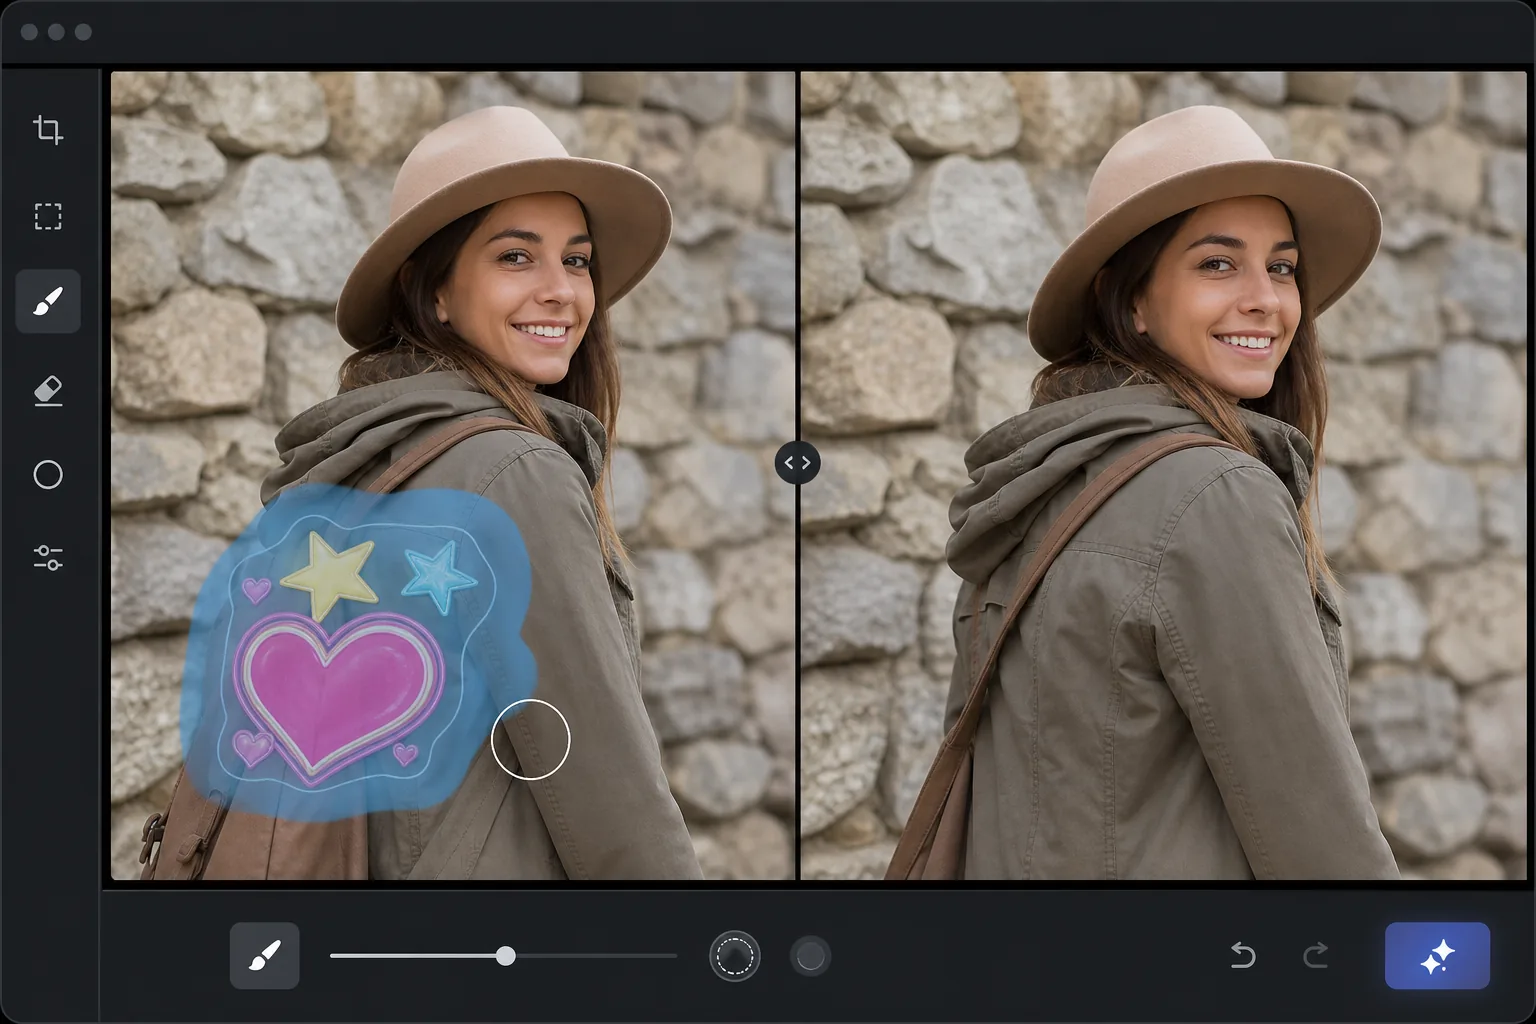Click the sparkle AI generate button
Image resolution: width=1536 pixels, height=1024 pixels.
tap(1437, 956)
